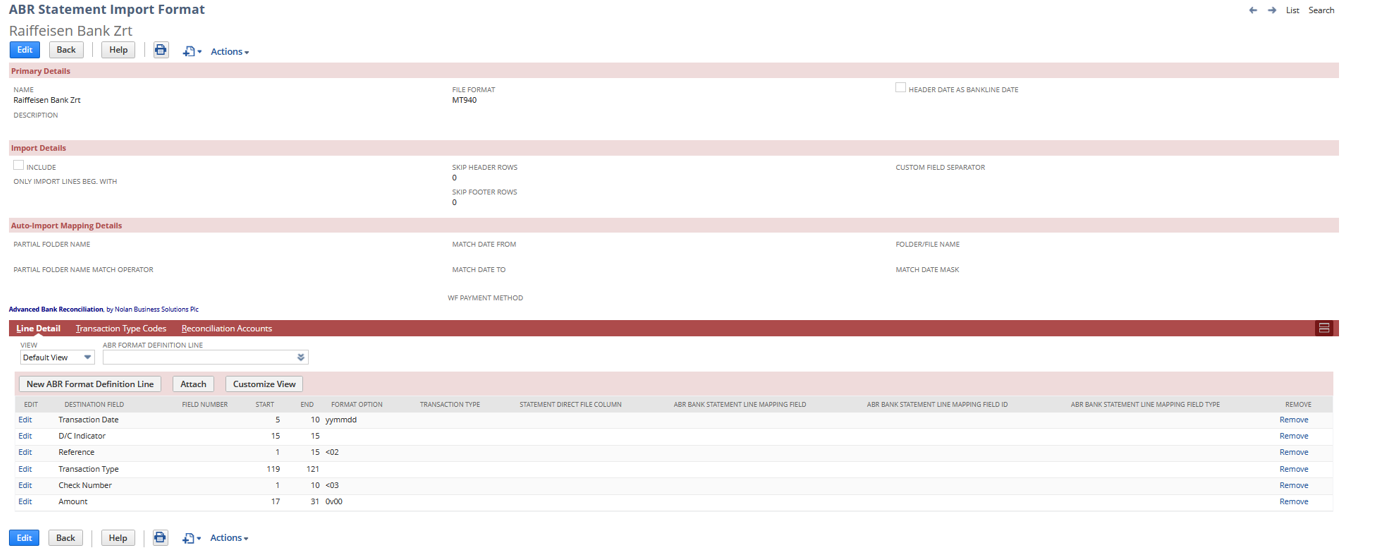Expand the bottom Actions dropdown menu

coord(229,538)
